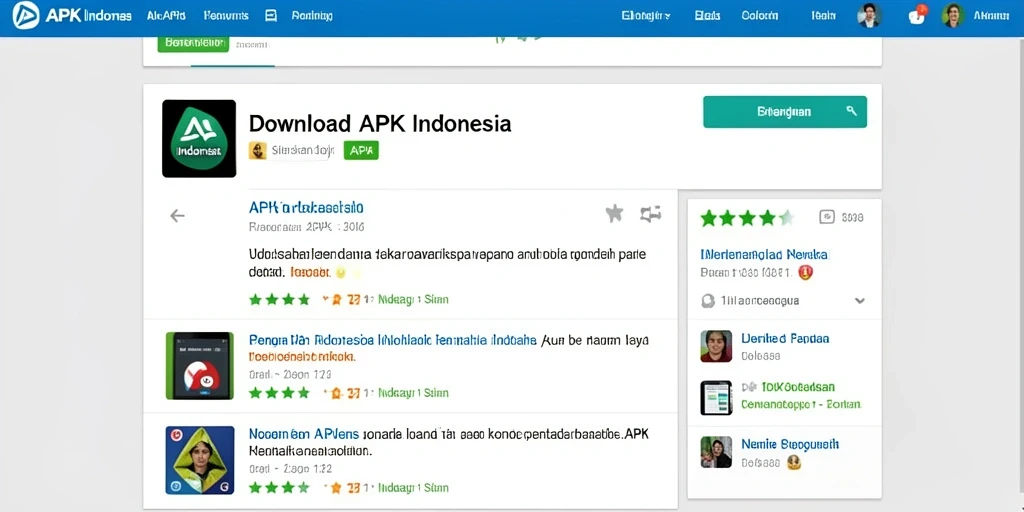Click the comment count icon in sidebar

[x=827, y=217]
